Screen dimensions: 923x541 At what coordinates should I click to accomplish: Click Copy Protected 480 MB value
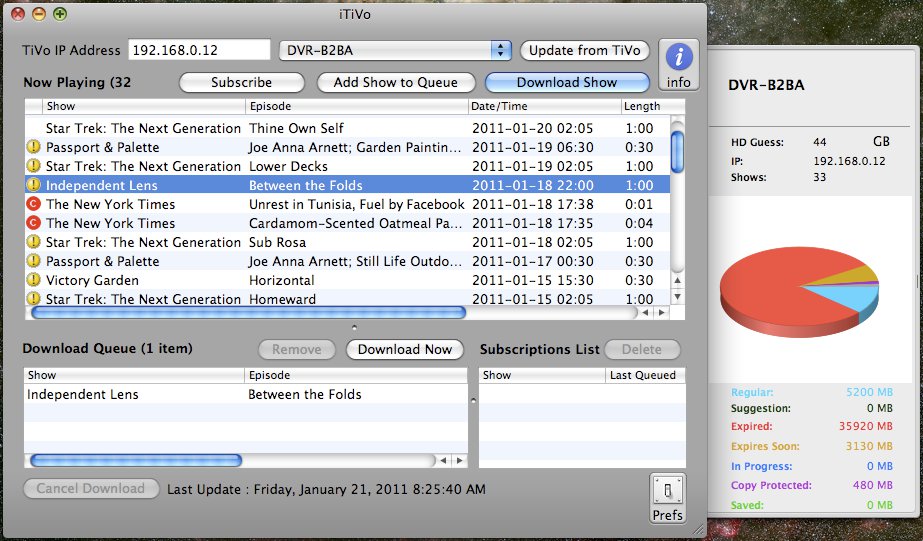click(x=873, y=485)
